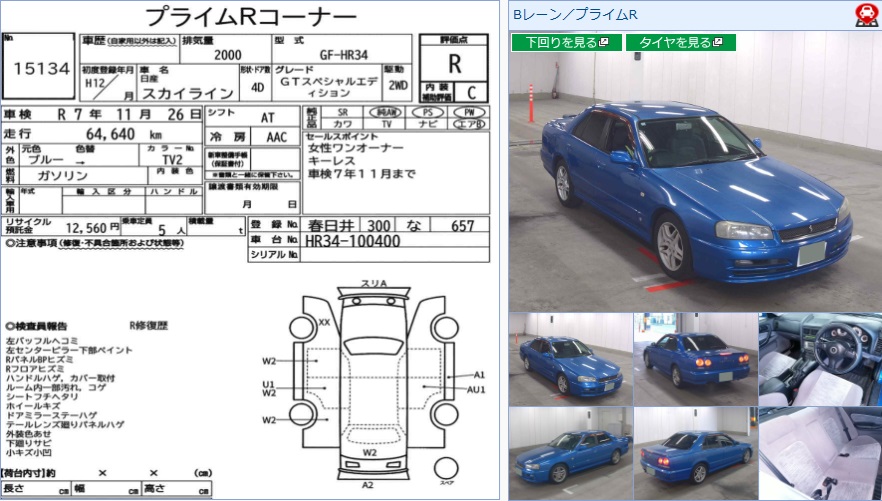
Task: Click the U1 damage mark on diagram
Action: 268,383
